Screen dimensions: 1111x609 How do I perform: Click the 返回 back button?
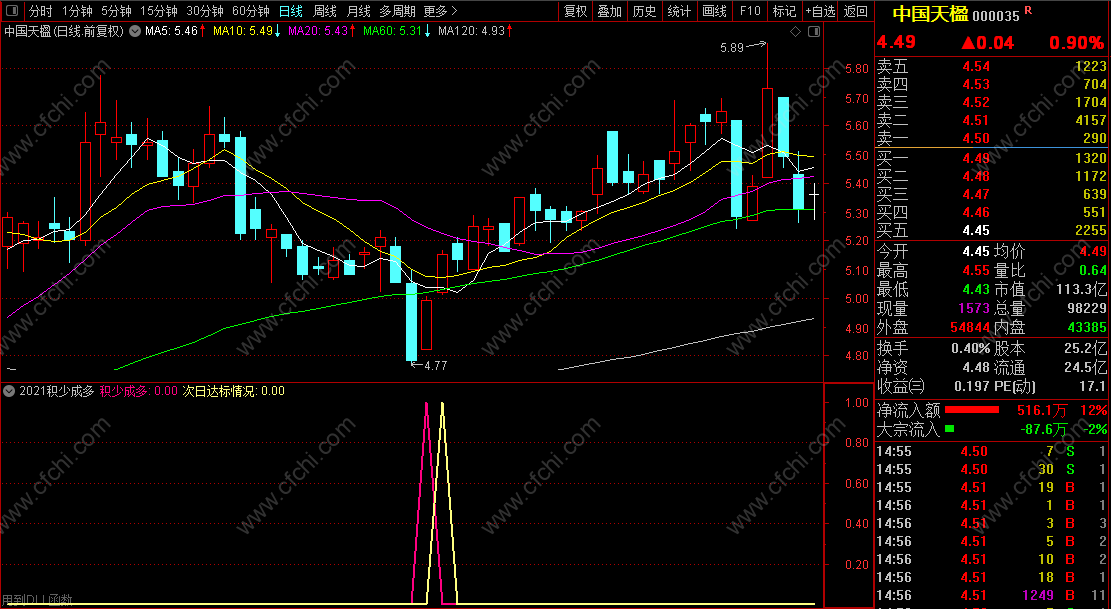[x=856, y=11]
